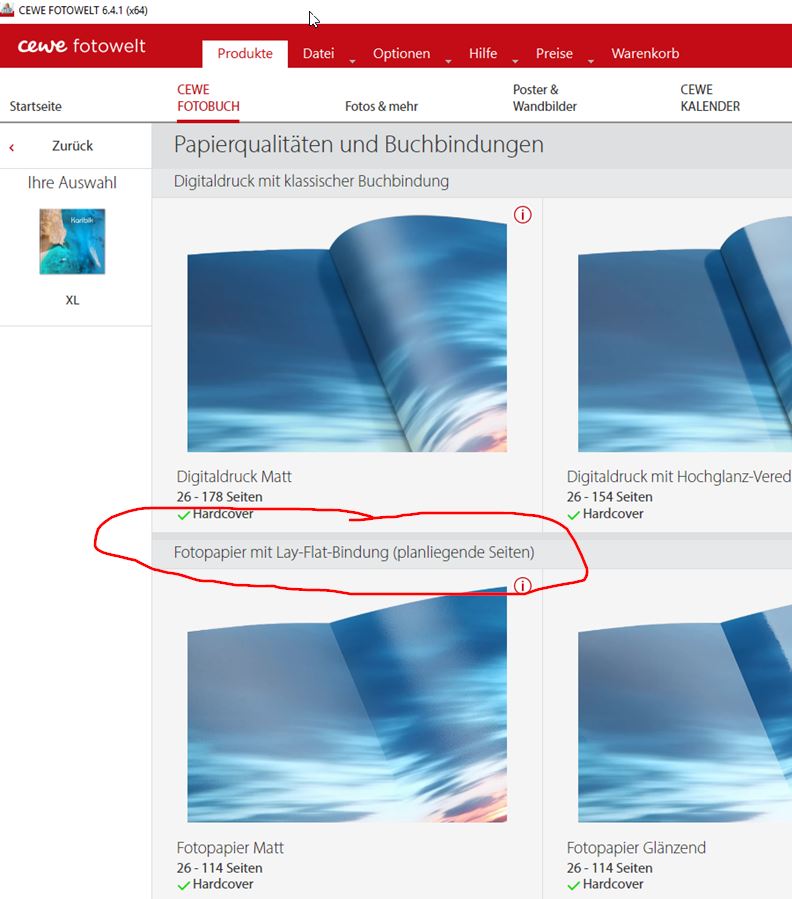The image size is (792, 899).
Task: Select the CEWE FOTOBUCH category tab
Action: point(208,98)
